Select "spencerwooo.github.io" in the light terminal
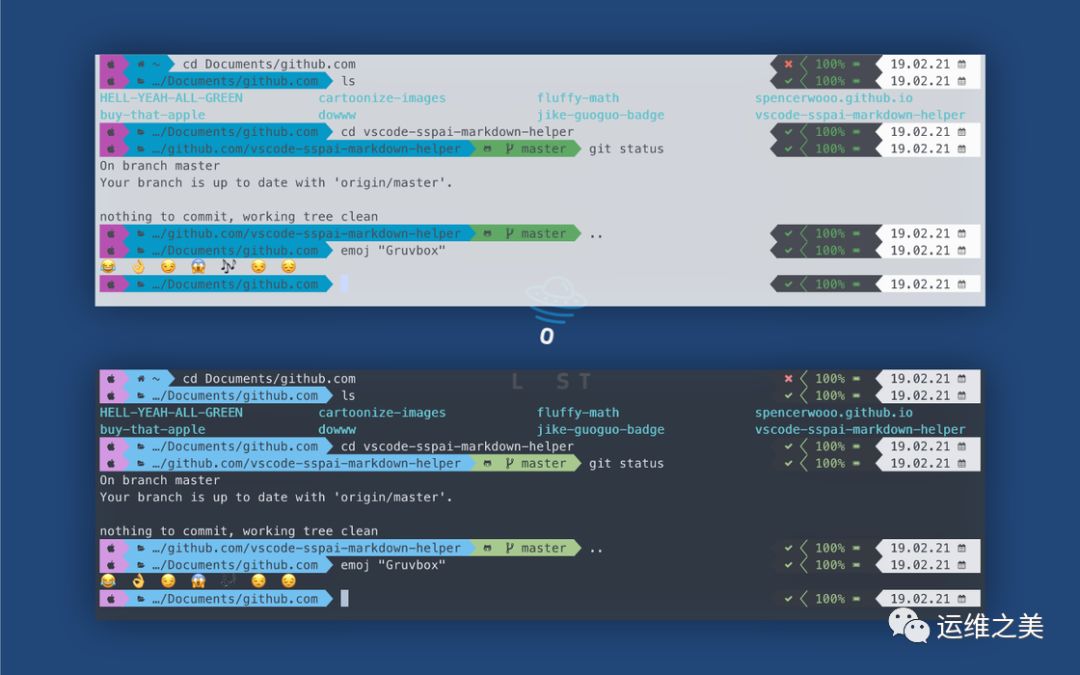1080x675 pixels. coord(833,98)
